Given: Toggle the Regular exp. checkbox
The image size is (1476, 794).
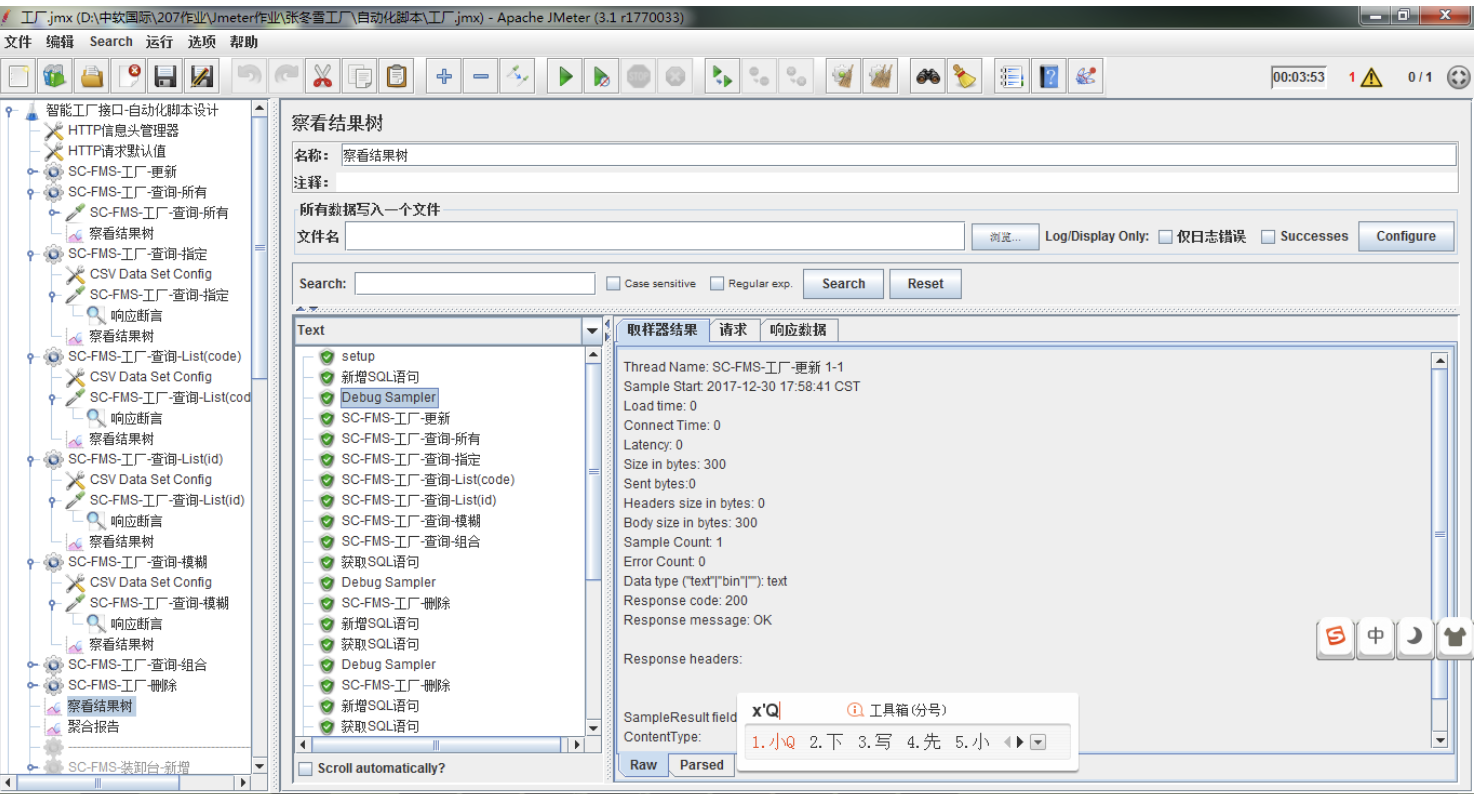Looking at the screenshot, I should pos(717,284).
